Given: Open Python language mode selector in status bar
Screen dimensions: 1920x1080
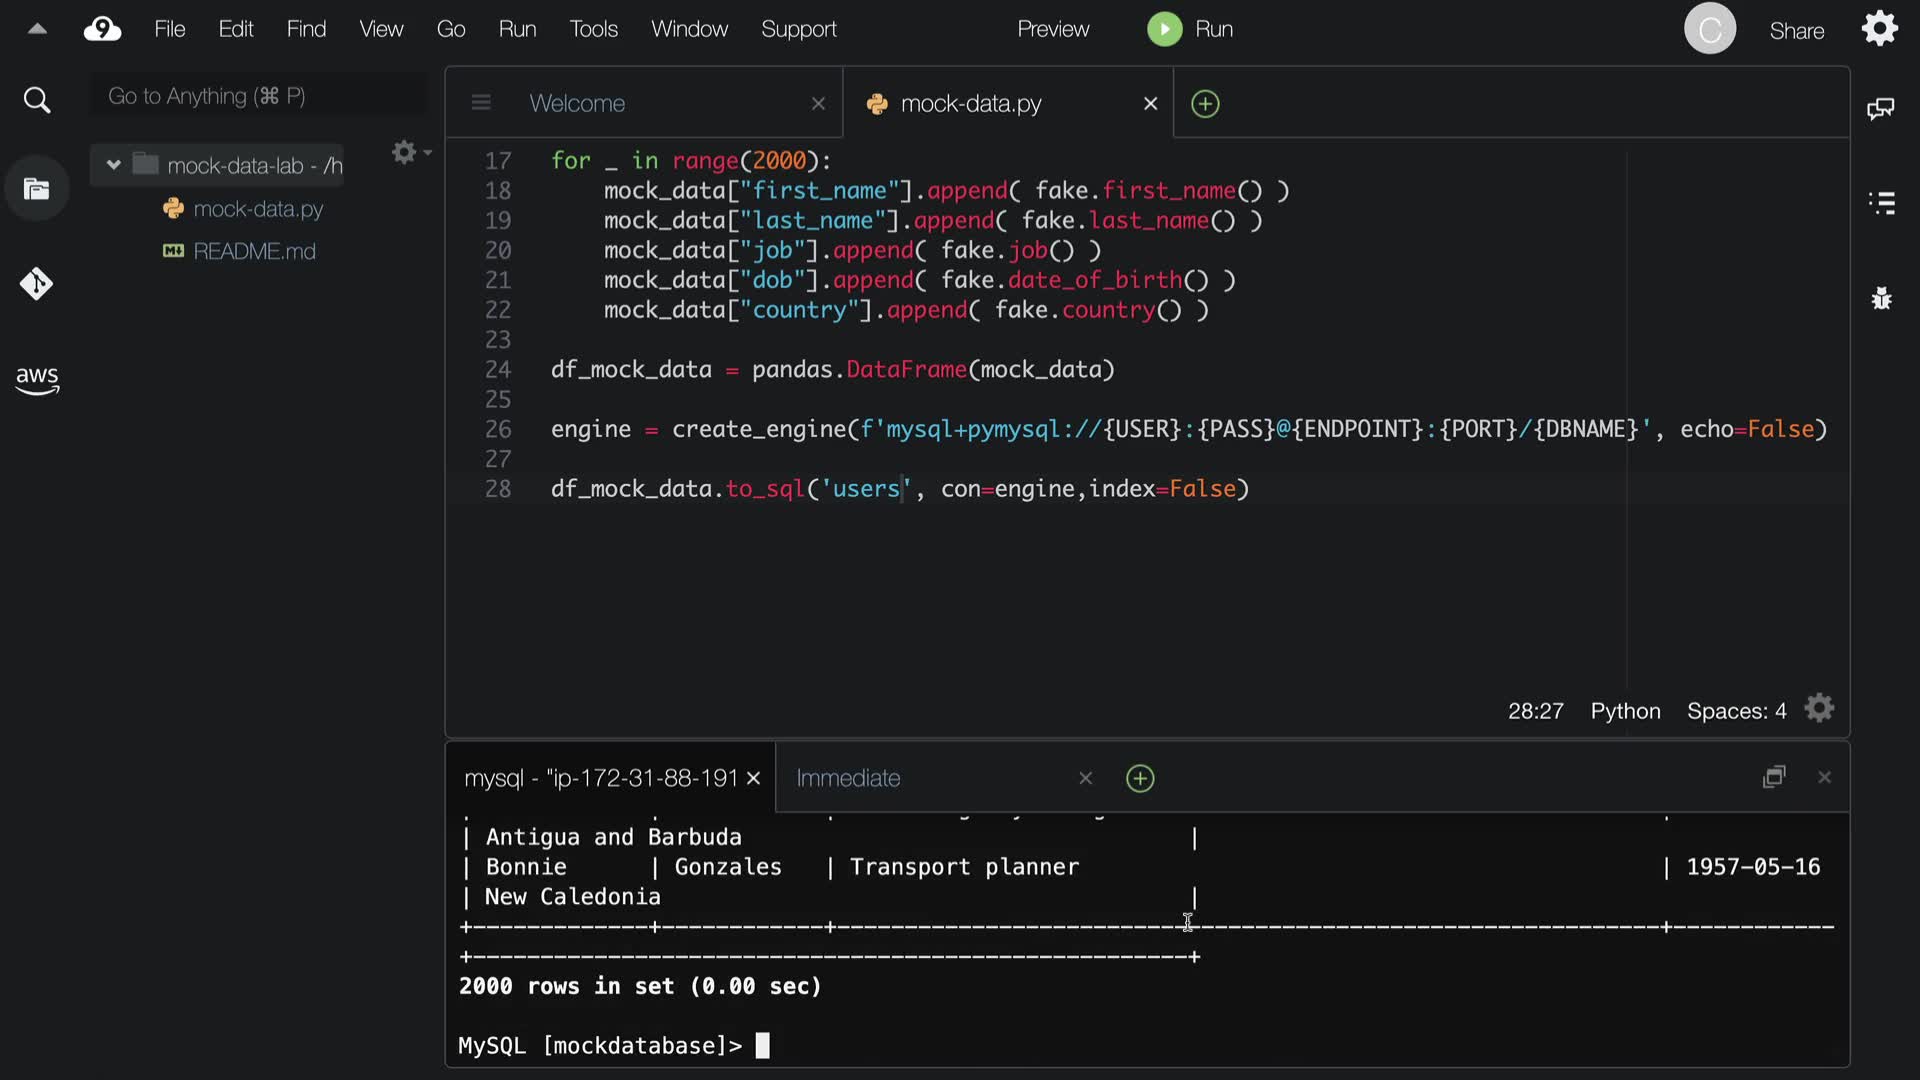Looking at the screenshot, I should [1625, 711].
